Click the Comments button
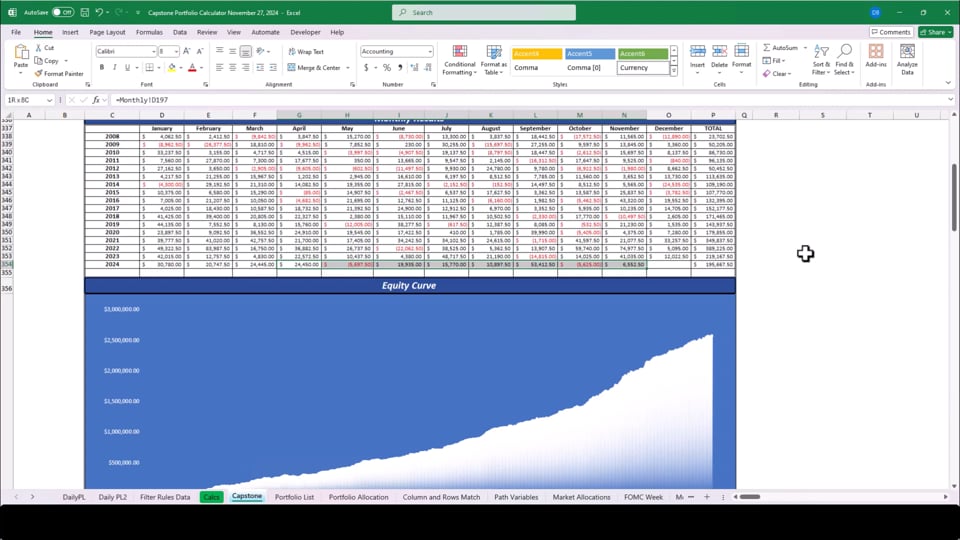960x540 pixels. point(891,32)
